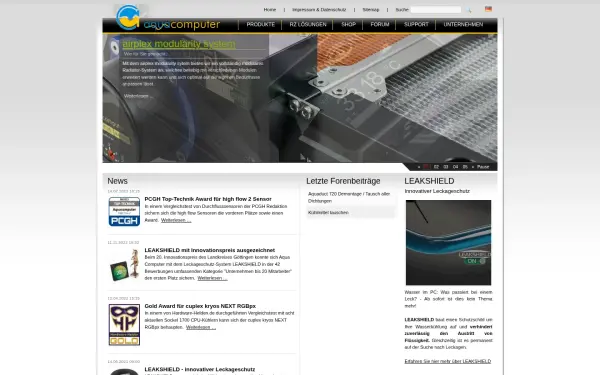
Task: Pause the banner slideshow
Action: 483,167
